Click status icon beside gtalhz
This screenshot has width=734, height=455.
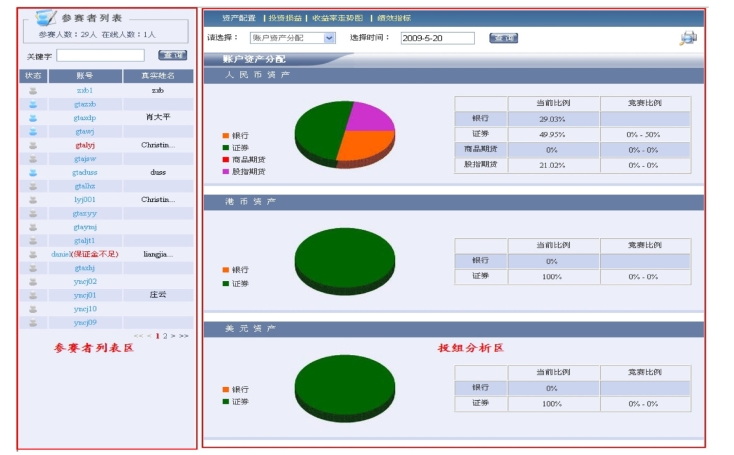click(33, 186)
